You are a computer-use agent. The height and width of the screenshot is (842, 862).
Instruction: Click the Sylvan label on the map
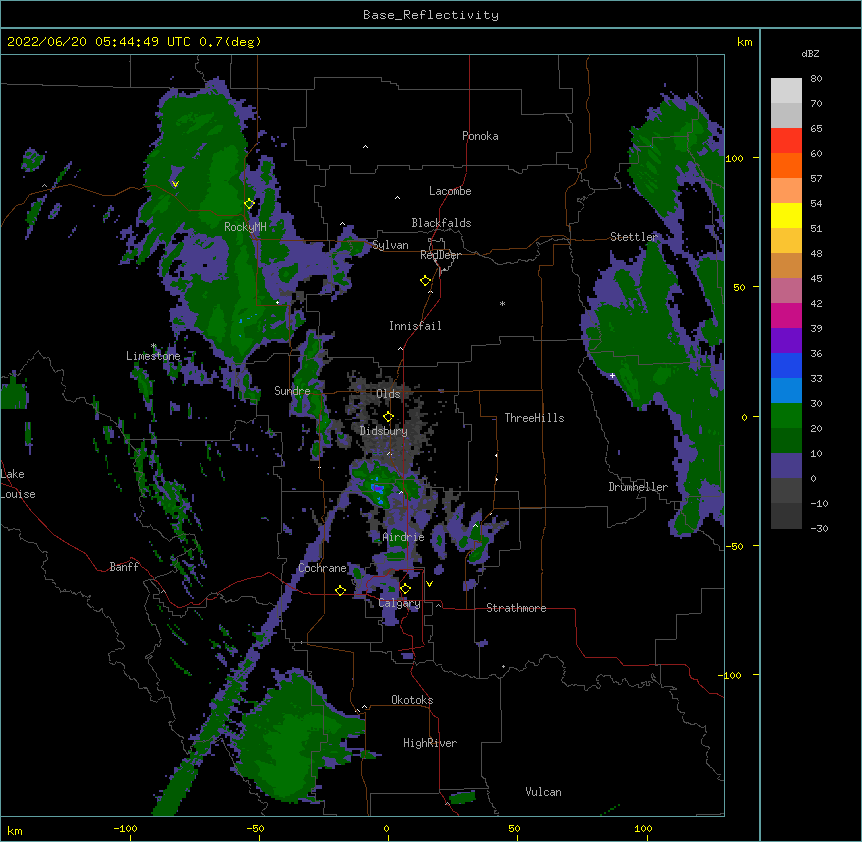point(390,245)
